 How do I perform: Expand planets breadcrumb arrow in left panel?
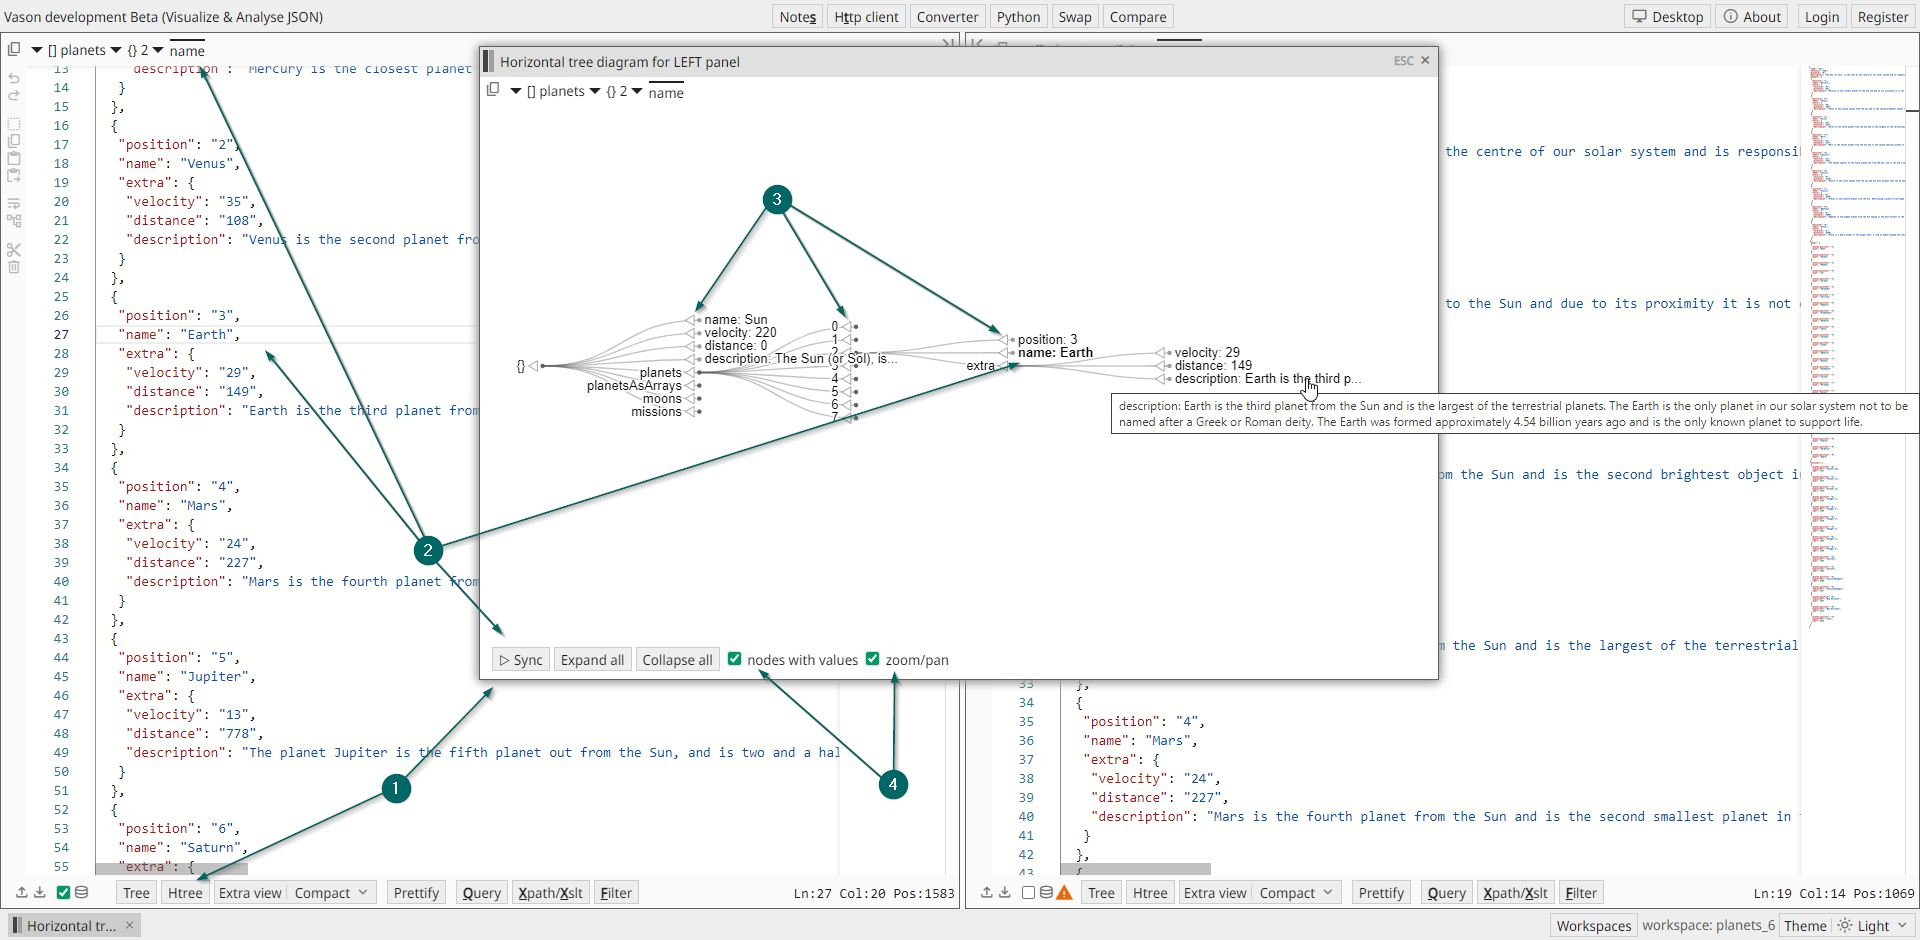(x=116, y=50)
